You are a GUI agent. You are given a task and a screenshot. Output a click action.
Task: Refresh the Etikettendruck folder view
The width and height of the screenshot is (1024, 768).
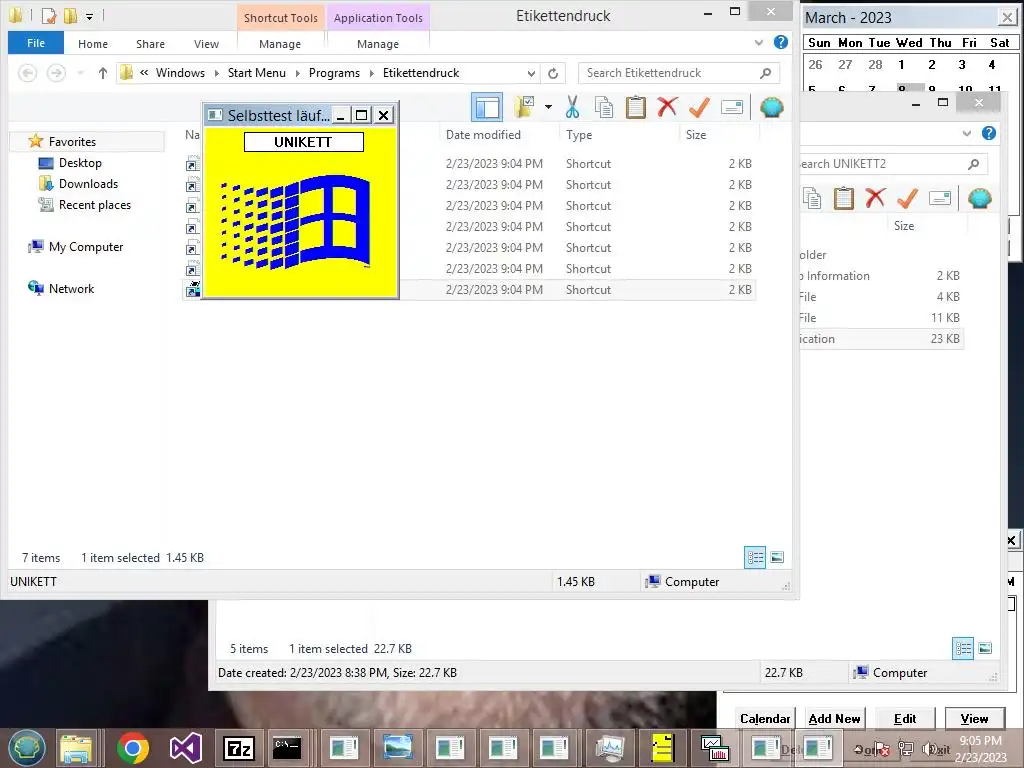(553, 73)
